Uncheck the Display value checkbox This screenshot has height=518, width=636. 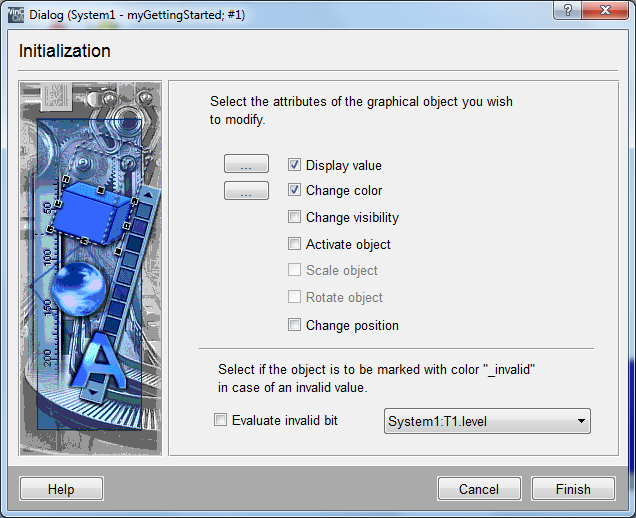pyautogui.click(x=295, y=165)
